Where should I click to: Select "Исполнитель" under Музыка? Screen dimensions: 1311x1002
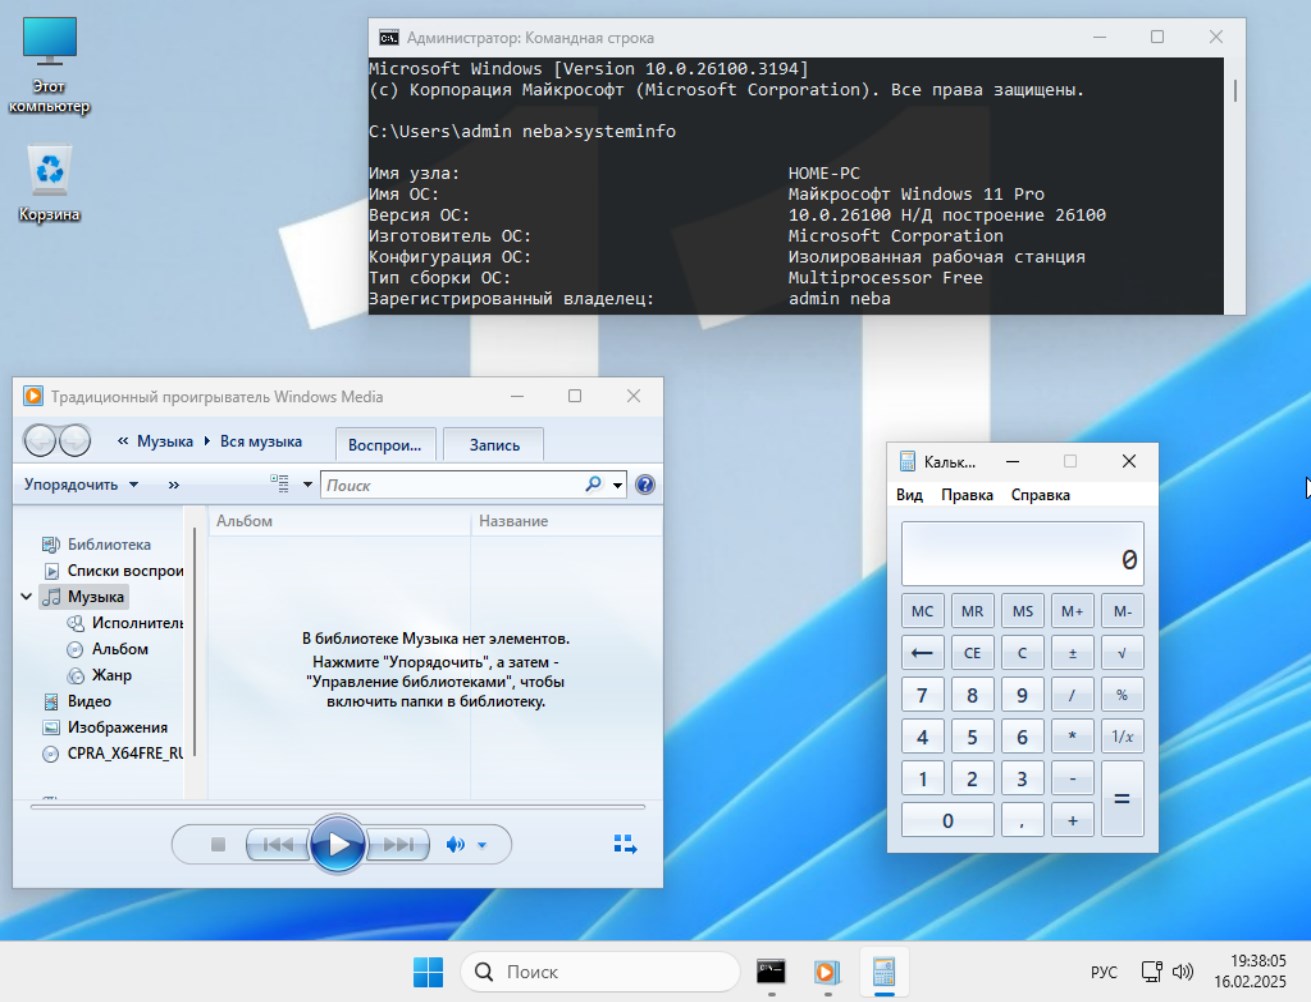click(126, 623)
